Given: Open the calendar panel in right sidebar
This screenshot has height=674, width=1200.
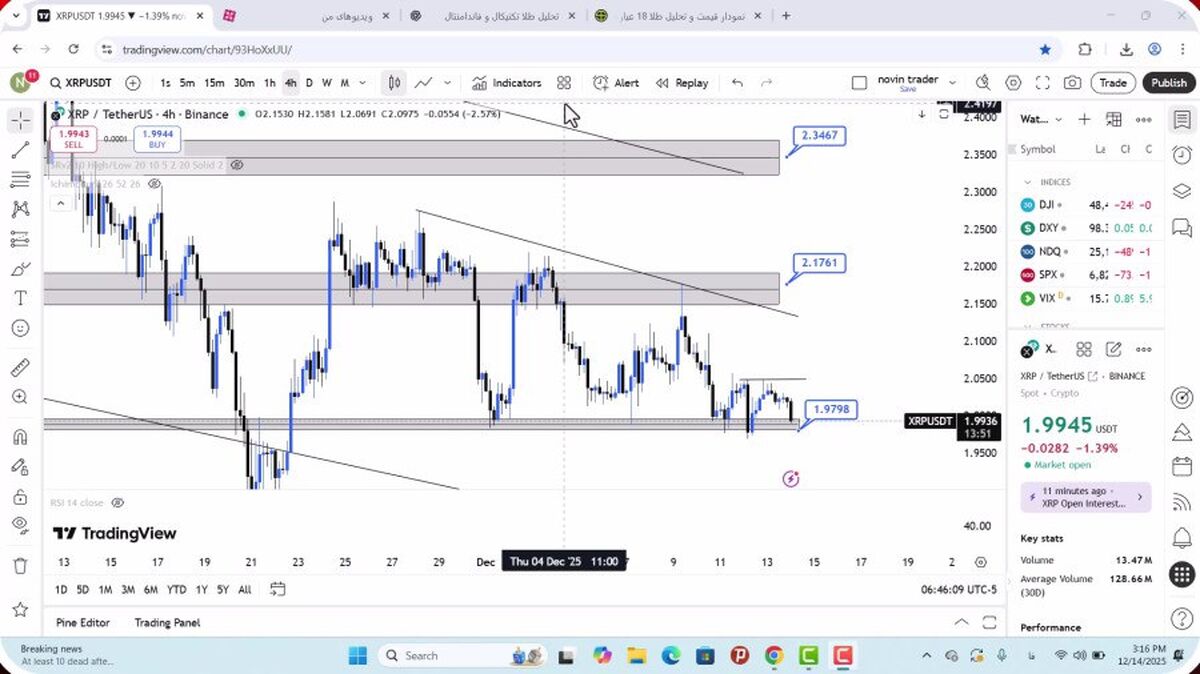Looking at the screenshot, I should click(1182, 467).
